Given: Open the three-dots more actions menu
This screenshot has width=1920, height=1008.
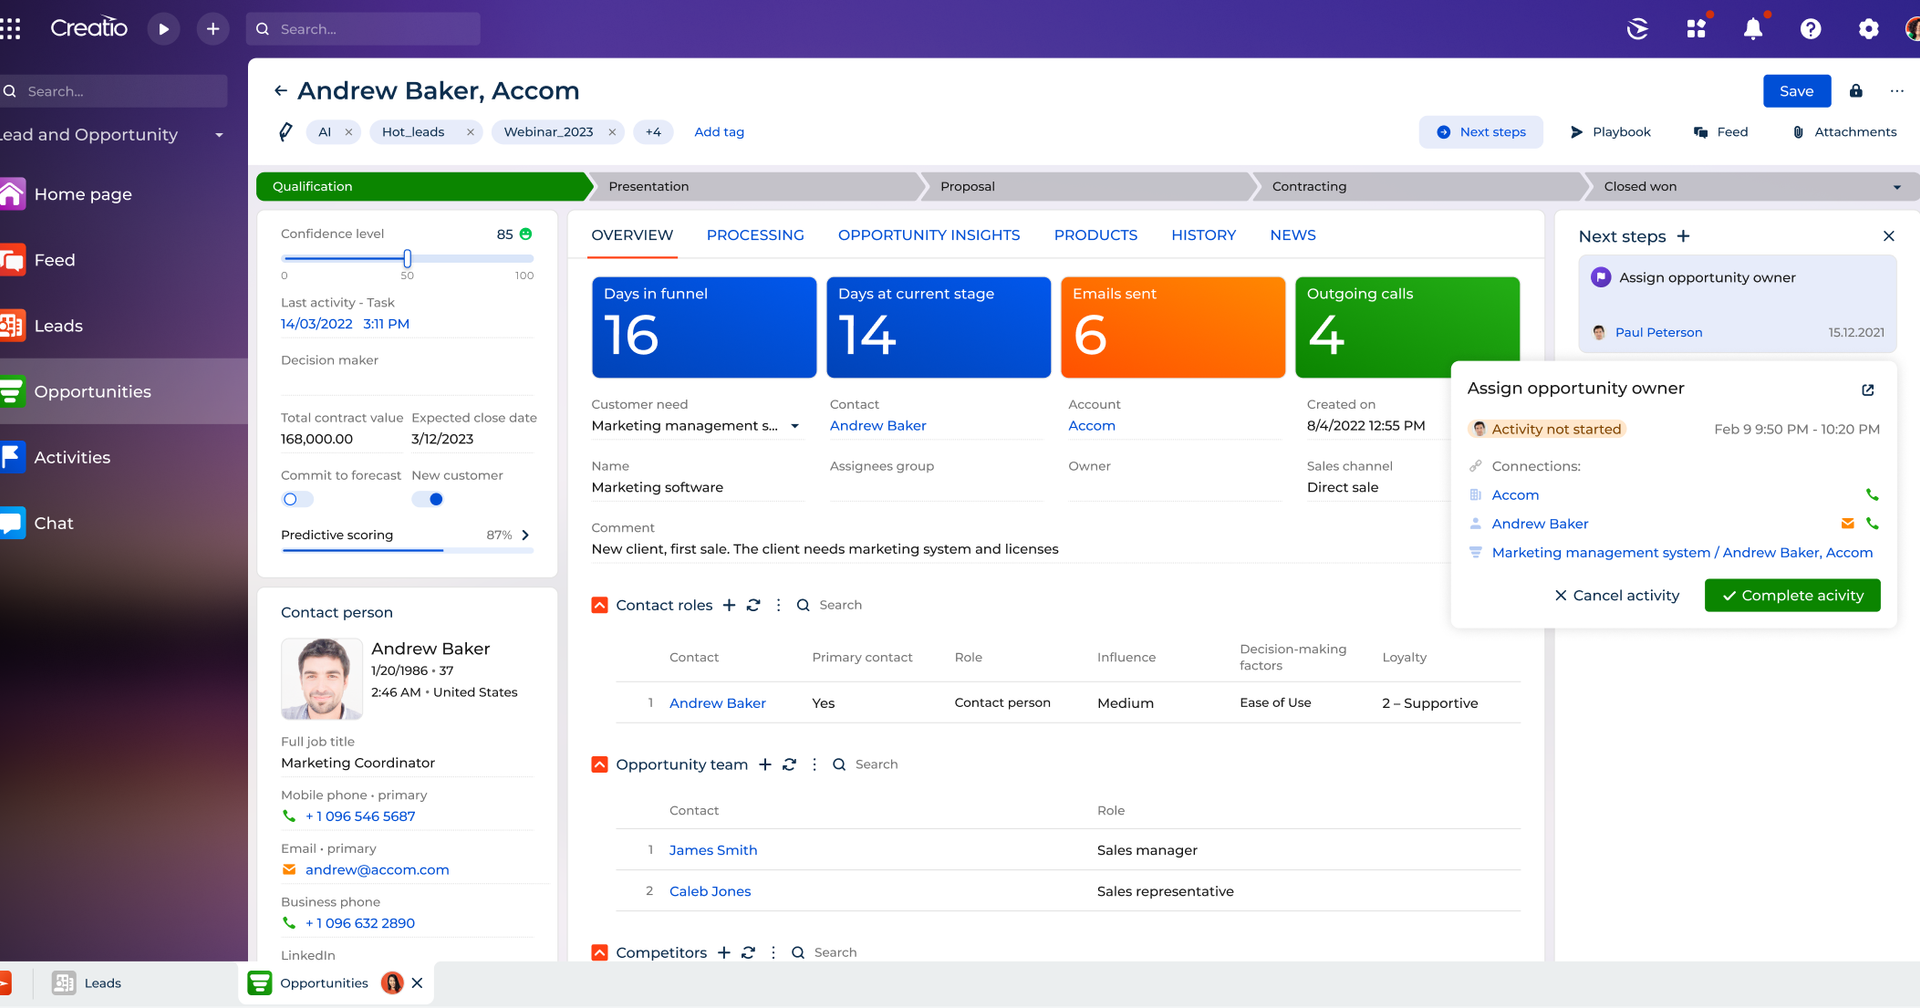Looking at the screenshot, I should 1897,91.
